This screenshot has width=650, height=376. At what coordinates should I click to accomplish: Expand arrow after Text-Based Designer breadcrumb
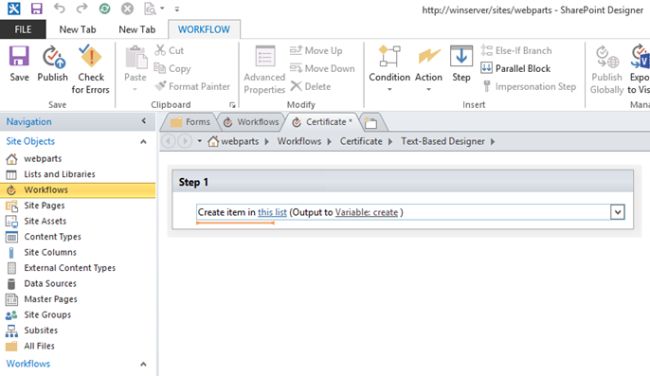tap(492, 142)
